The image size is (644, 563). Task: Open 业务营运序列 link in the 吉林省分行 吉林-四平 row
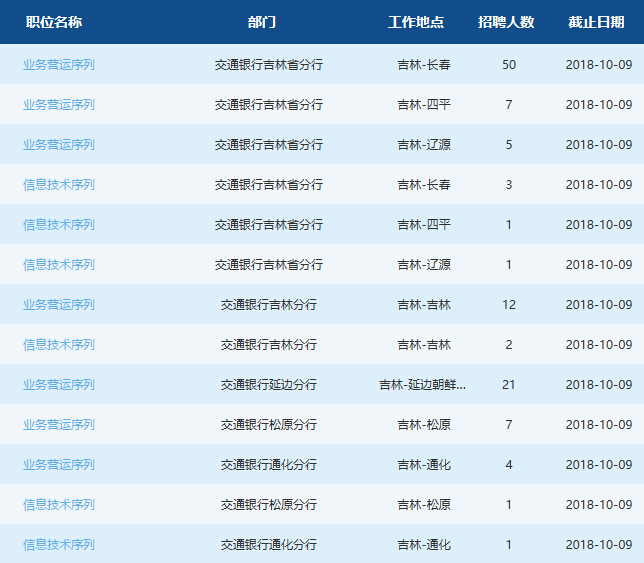point(59,105)
